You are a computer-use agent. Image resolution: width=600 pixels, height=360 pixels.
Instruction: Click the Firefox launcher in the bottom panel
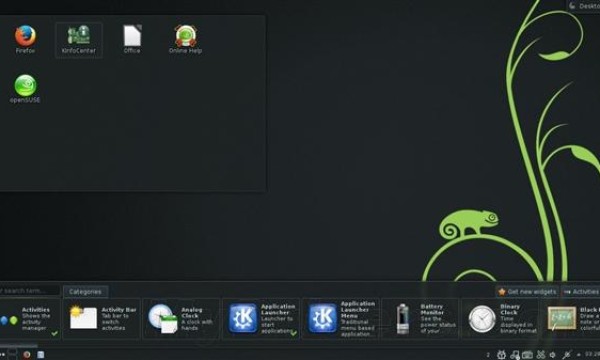[26, 354]
